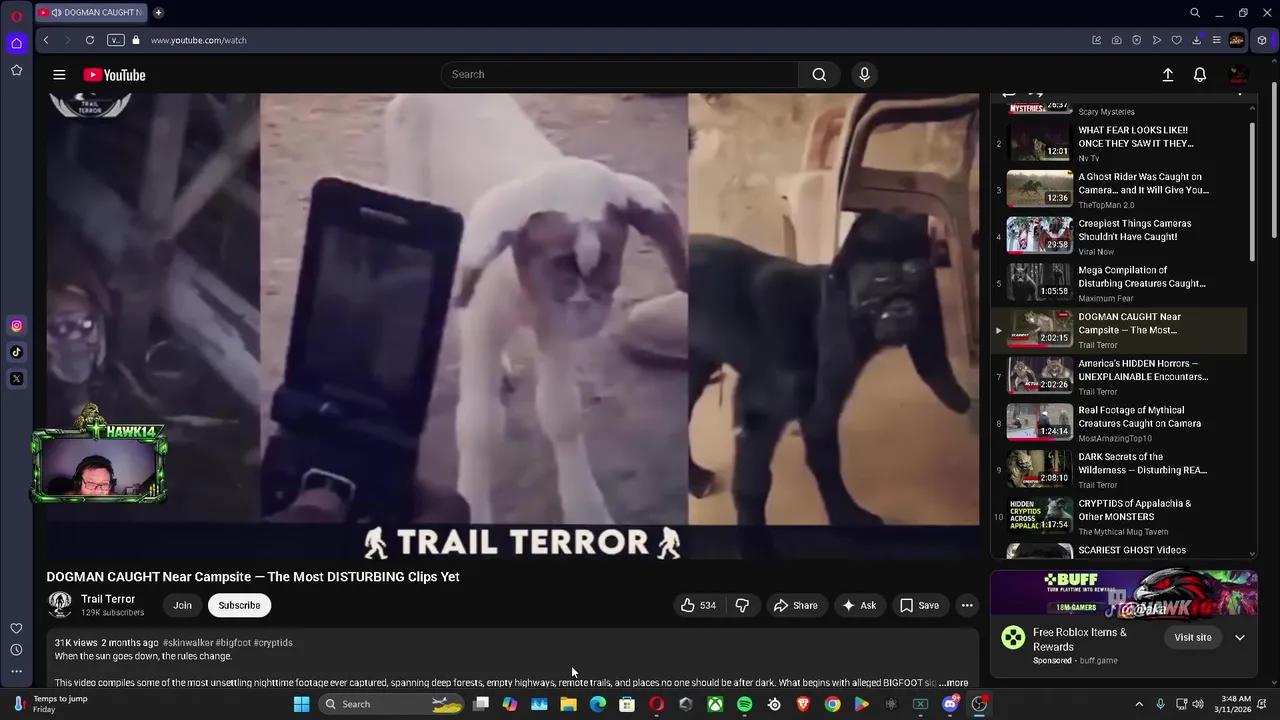Screen dimensions: 1280x720
Task: Click the Opera browser menu logo
Action: coord(16,15)
